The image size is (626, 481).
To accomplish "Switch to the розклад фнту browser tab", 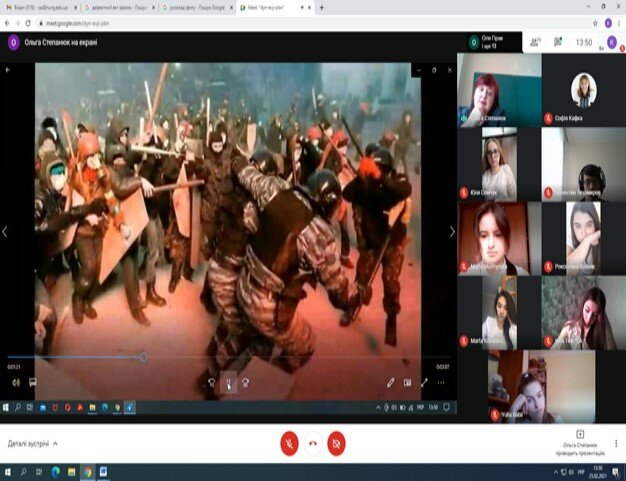I will (x=199, y=7).
